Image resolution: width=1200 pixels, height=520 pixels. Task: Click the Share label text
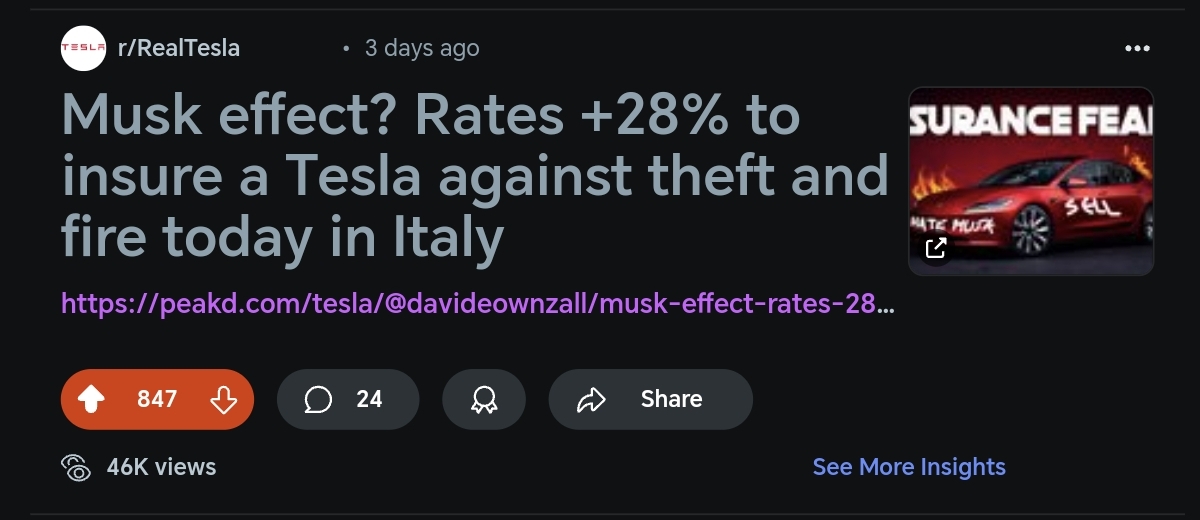(x=671, y=399)
